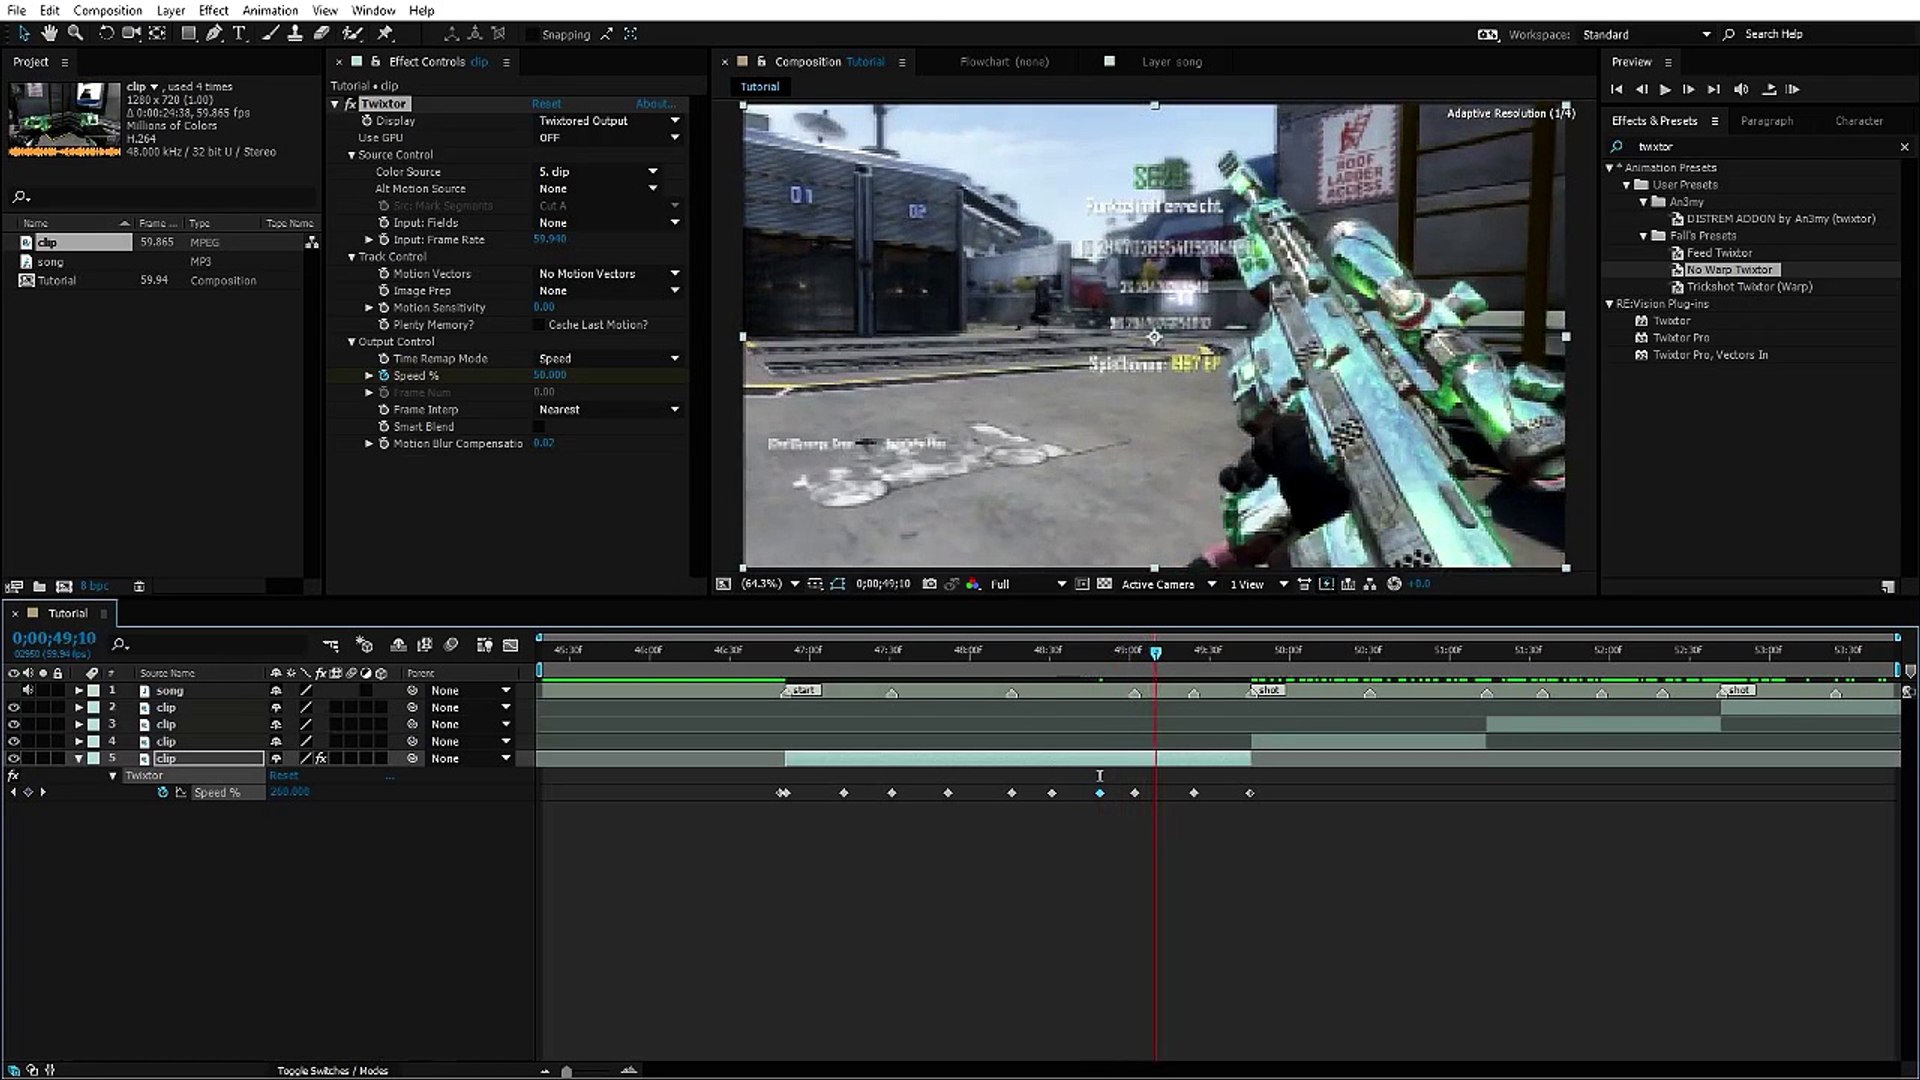The height and width of the screenshot is (1080, 1920).
Task: Select the Puppet Pin tool
Action: point(385,33)
